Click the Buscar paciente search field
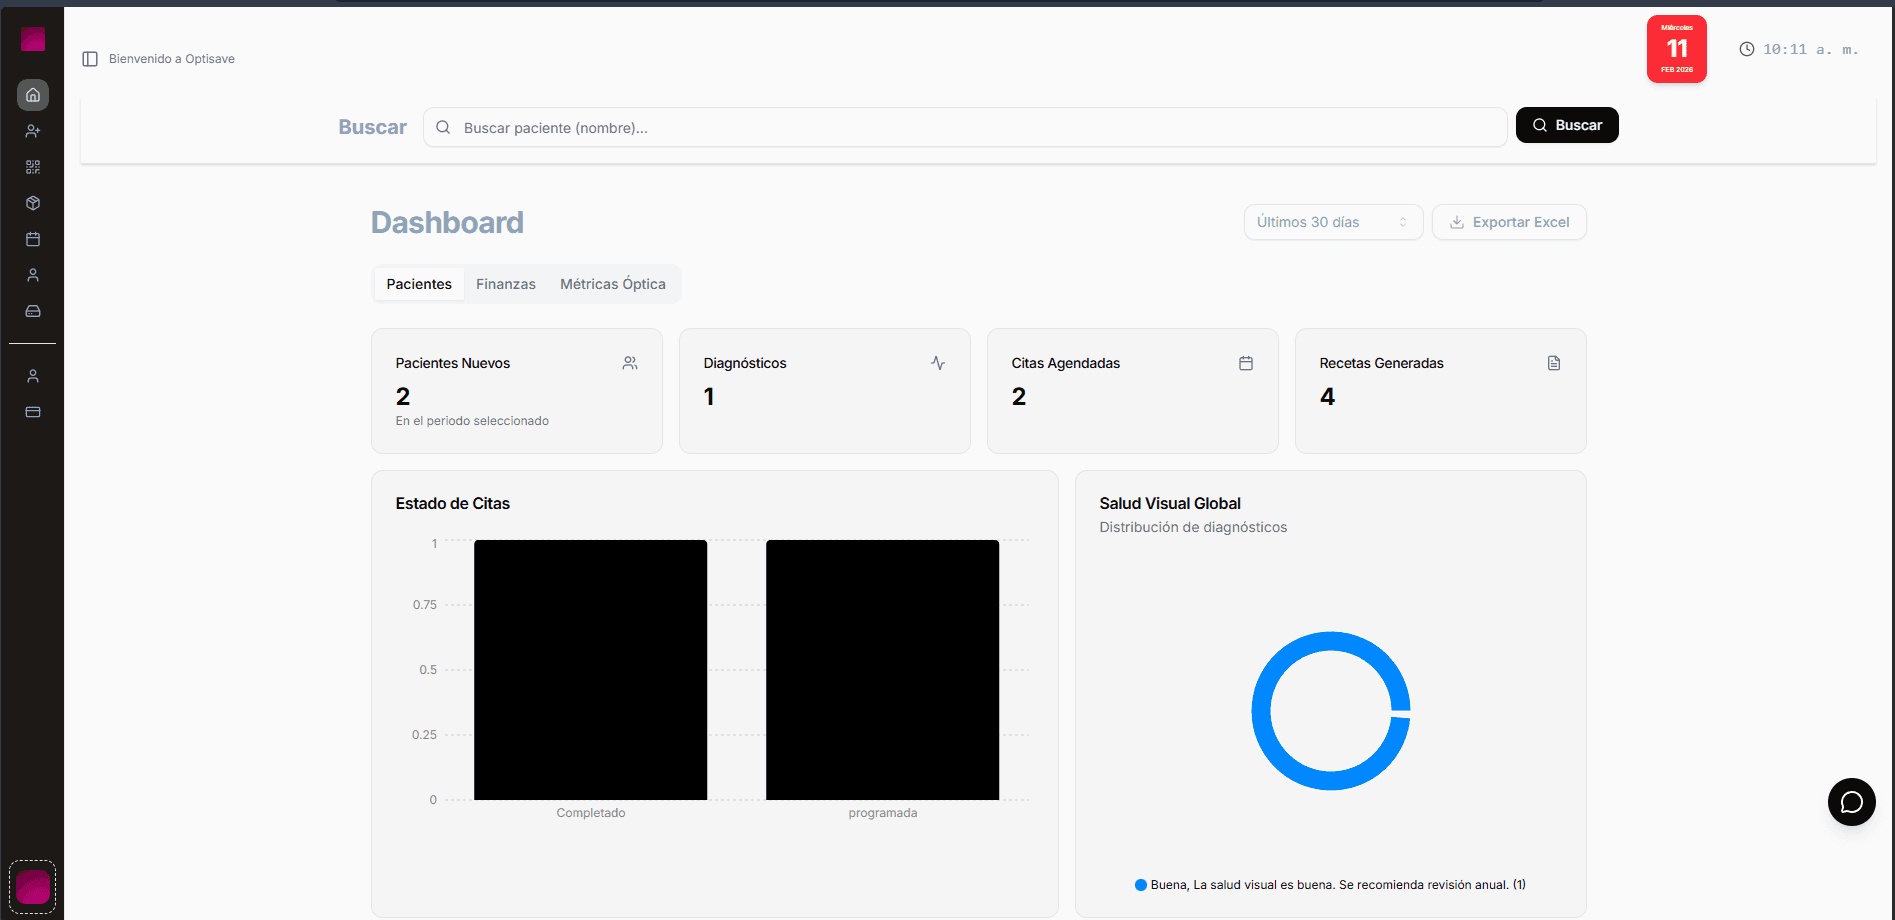This screenshot has width=1895, height=920. tap(965, 128)
